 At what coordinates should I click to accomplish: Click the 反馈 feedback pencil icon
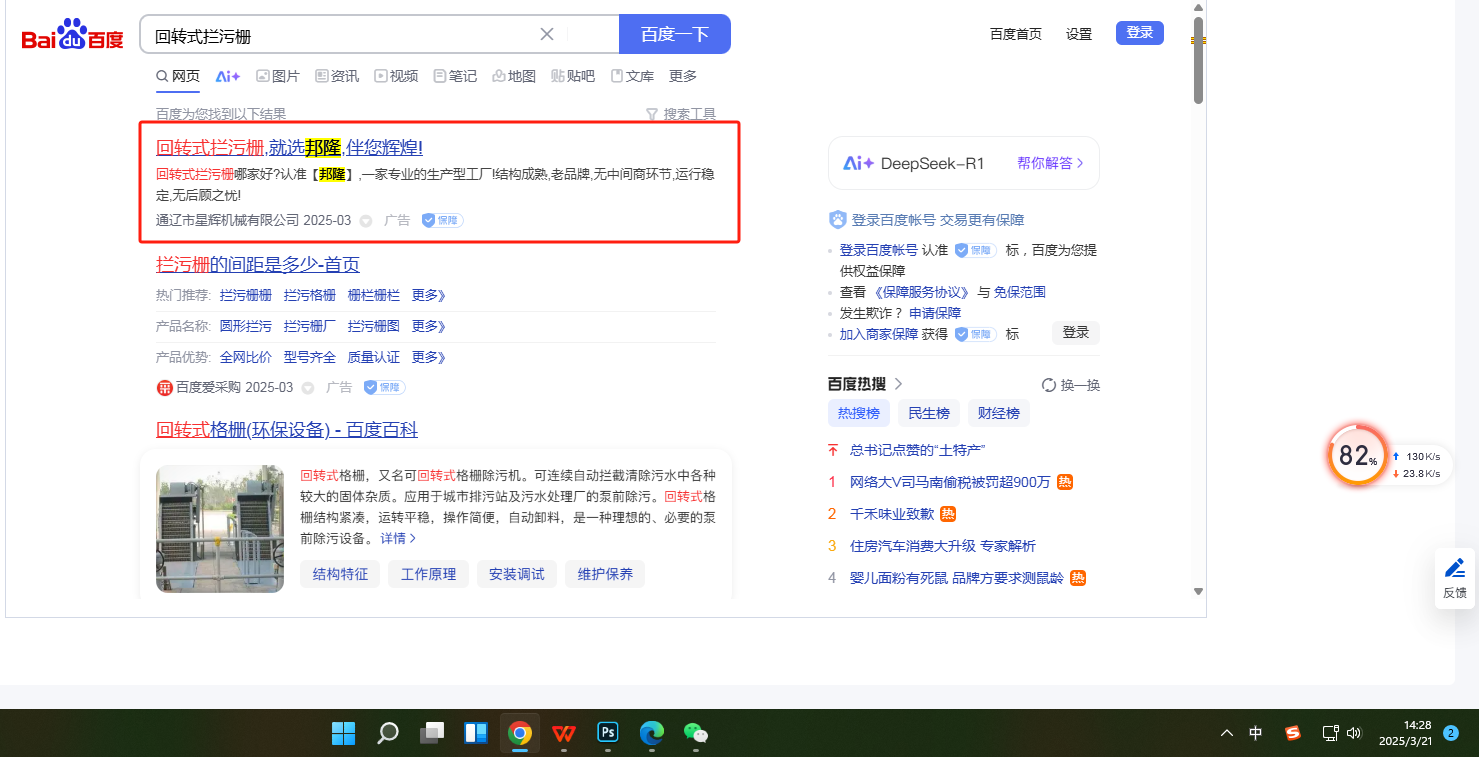(1455, 569)
